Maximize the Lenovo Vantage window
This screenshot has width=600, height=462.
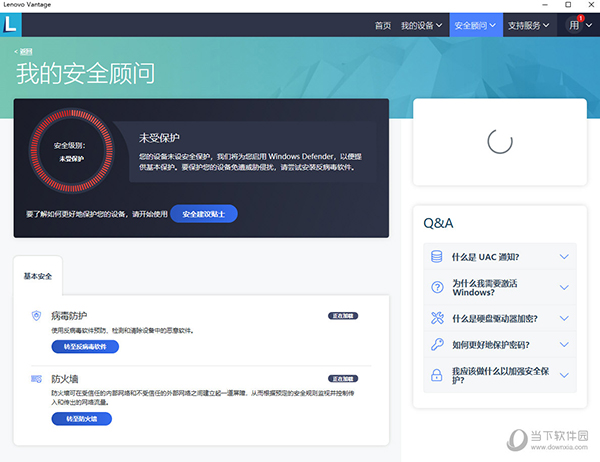tap(568, 5)
